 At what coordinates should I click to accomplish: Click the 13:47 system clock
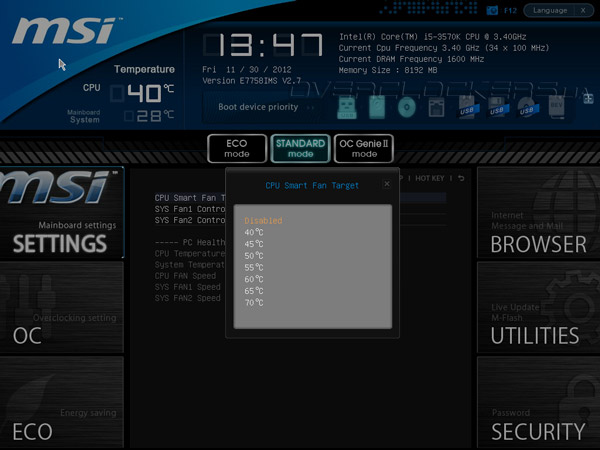[263, 45]
